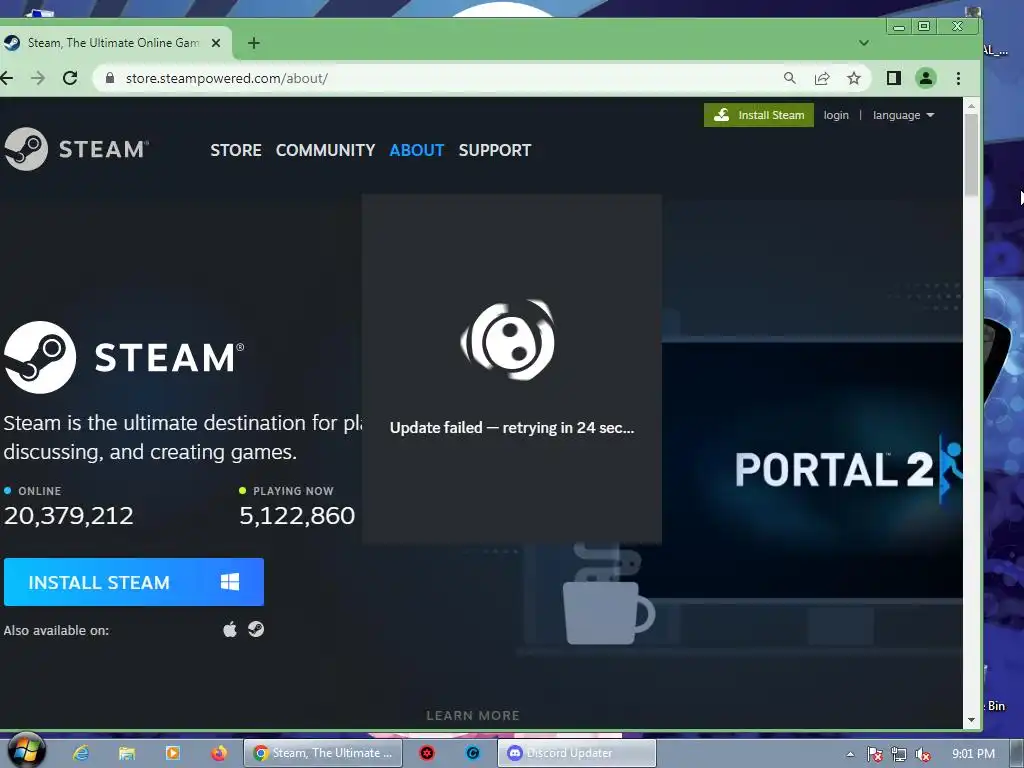View site lock information icon
The width and height of the screenshot is (1024, 768).
click(x=110, y=78)
